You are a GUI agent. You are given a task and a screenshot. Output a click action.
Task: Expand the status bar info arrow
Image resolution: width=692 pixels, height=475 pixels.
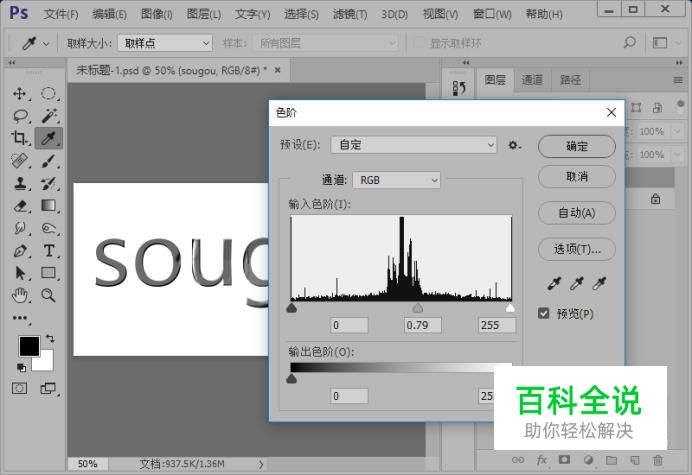tap(261, 464)
